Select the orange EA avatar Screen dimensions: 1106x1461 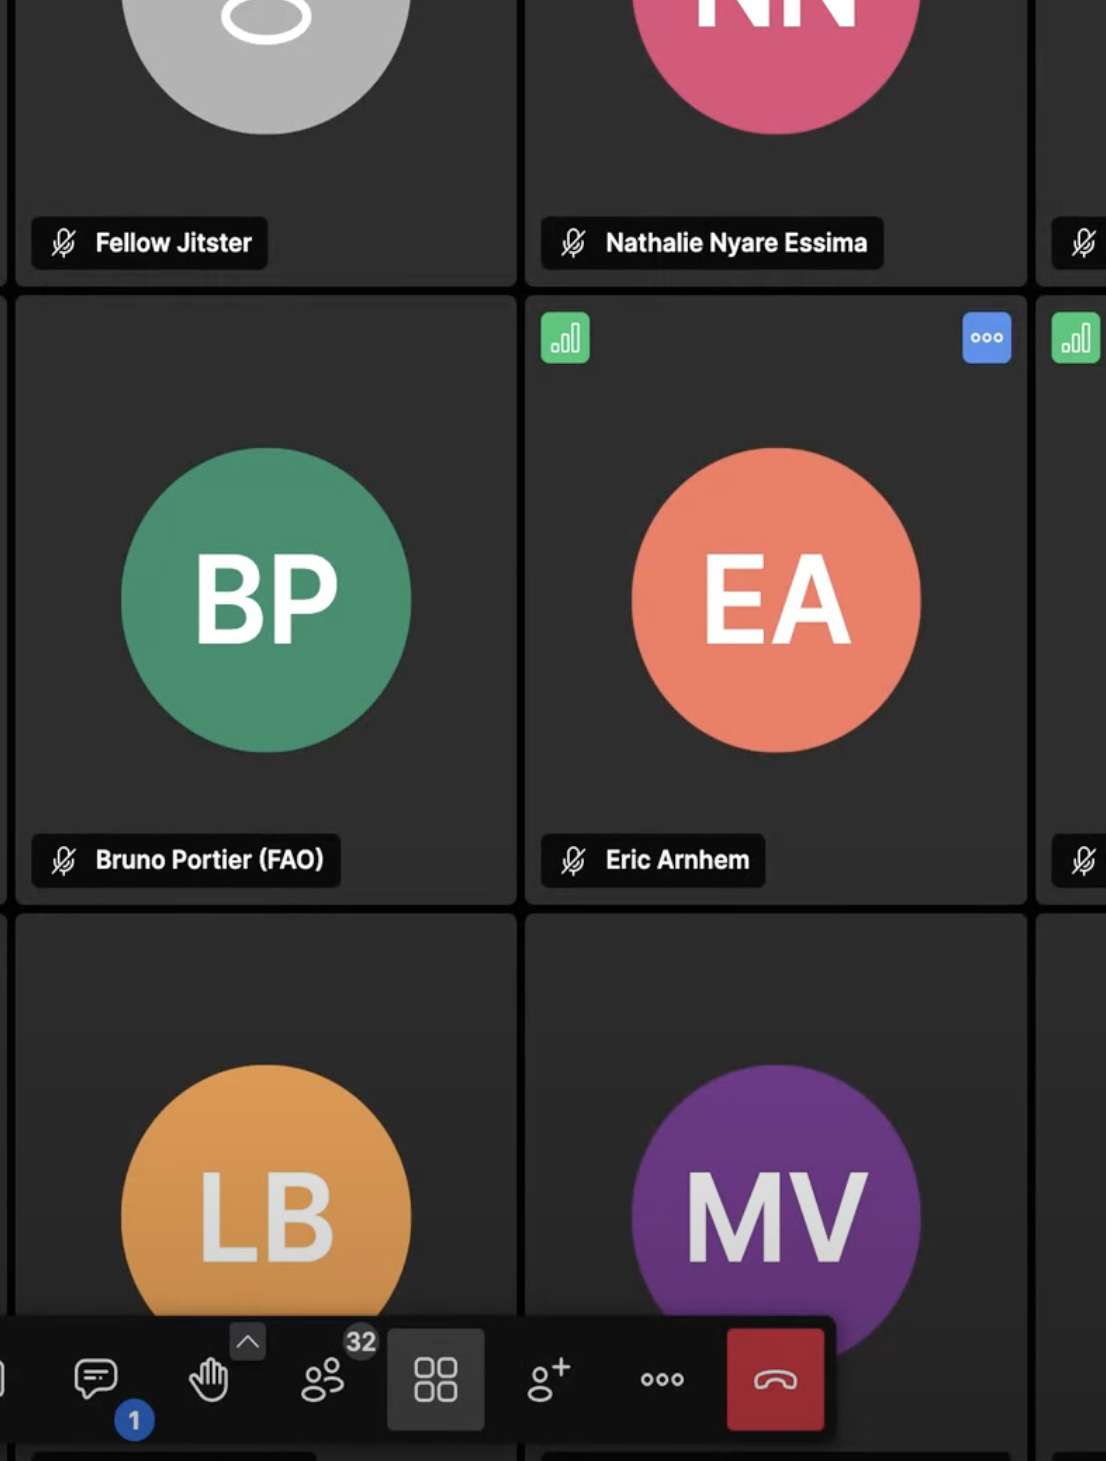(x=776, y=600)
